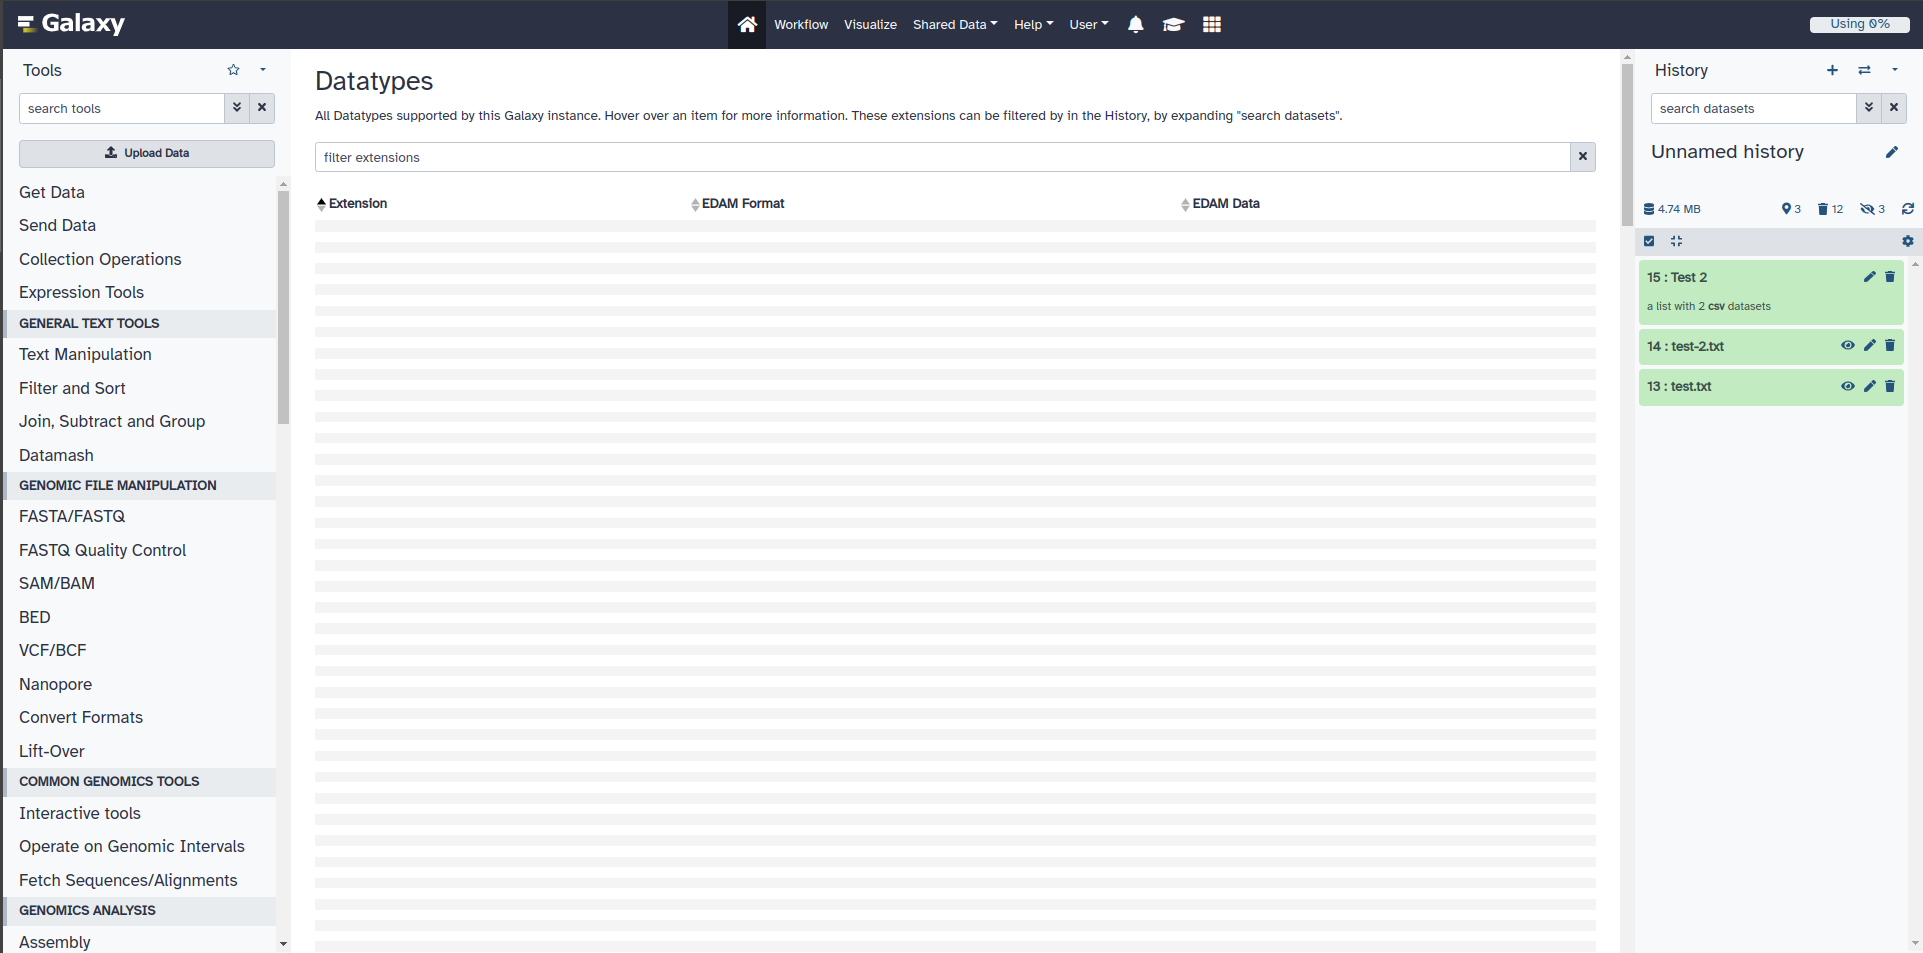Open the activity grid icon in the top bar
This screenshot has width=1923, height=953.
point(1212,24)
